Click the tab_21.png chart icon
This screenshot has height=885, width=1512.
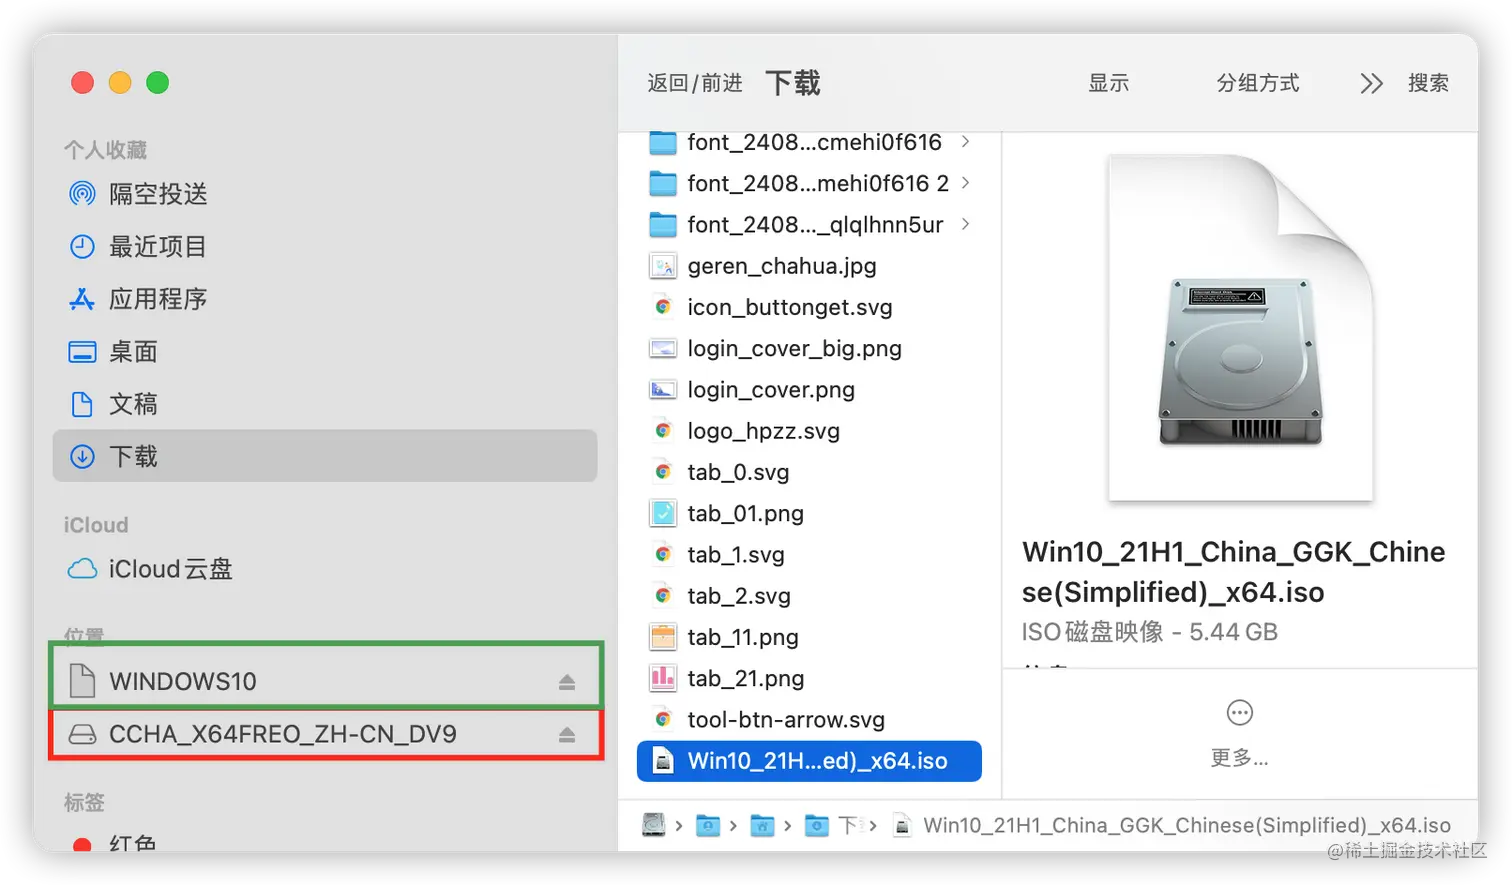point(663,678)
